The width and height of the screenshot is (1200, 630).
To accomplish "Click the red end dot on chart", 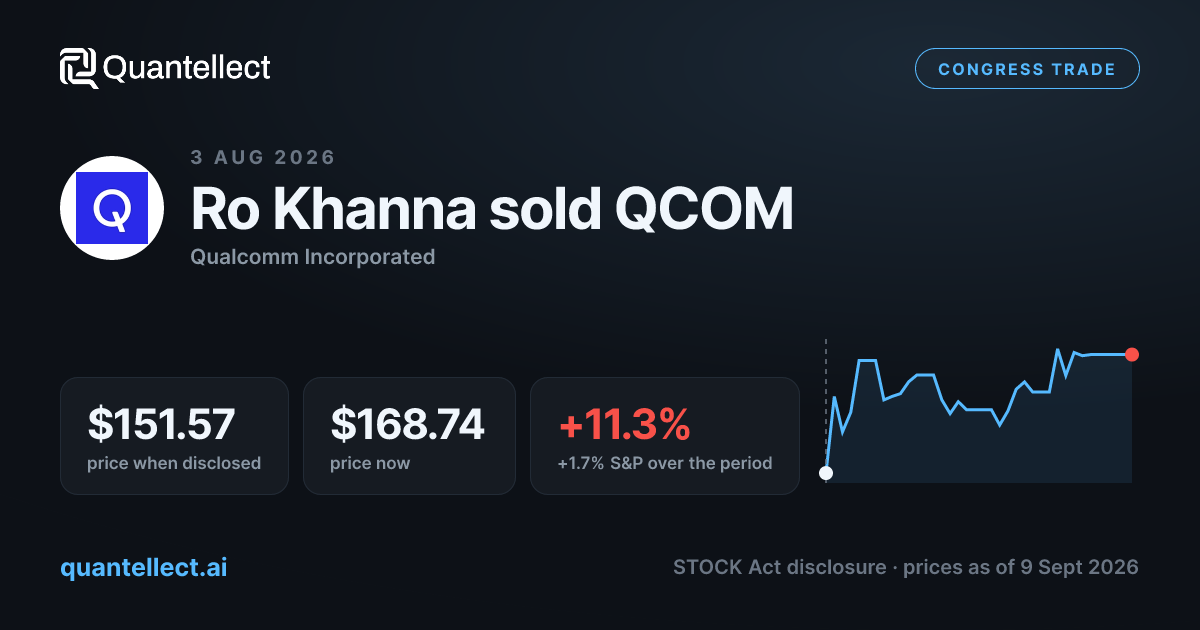I will coord(1132,354).
